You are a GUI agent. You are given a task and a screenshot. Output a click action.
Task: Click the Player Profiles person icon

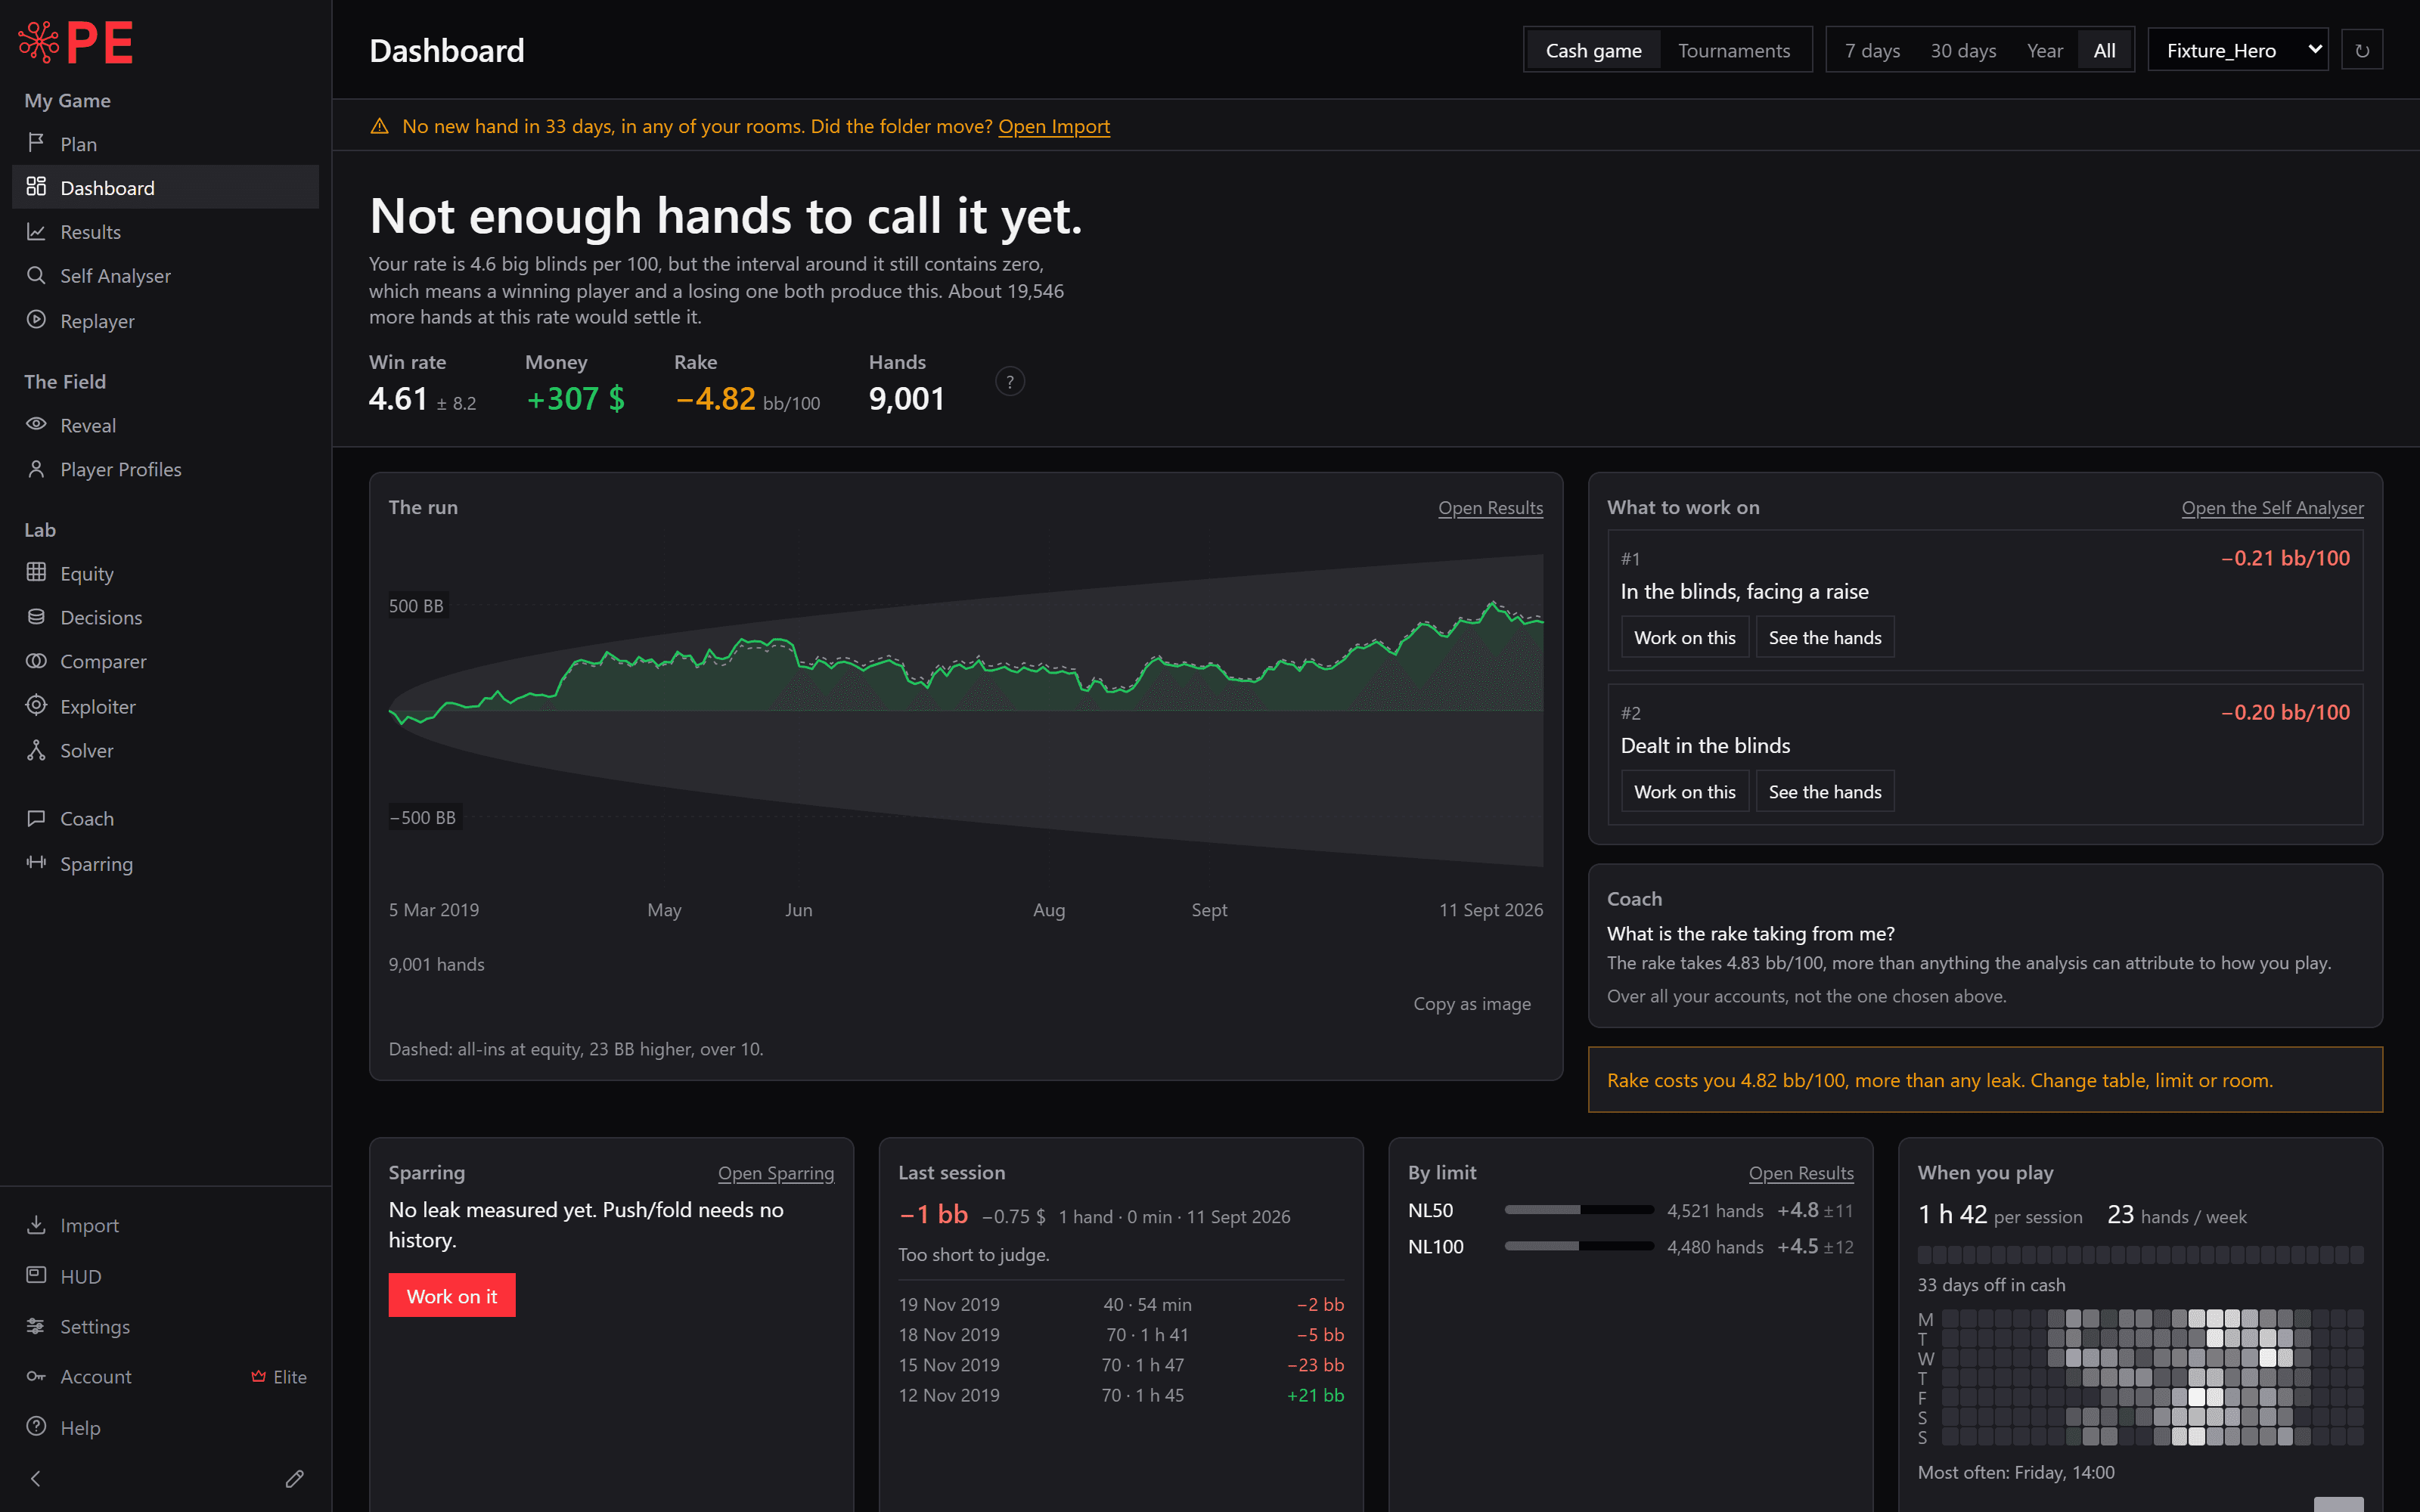click(x=36, y=469)
